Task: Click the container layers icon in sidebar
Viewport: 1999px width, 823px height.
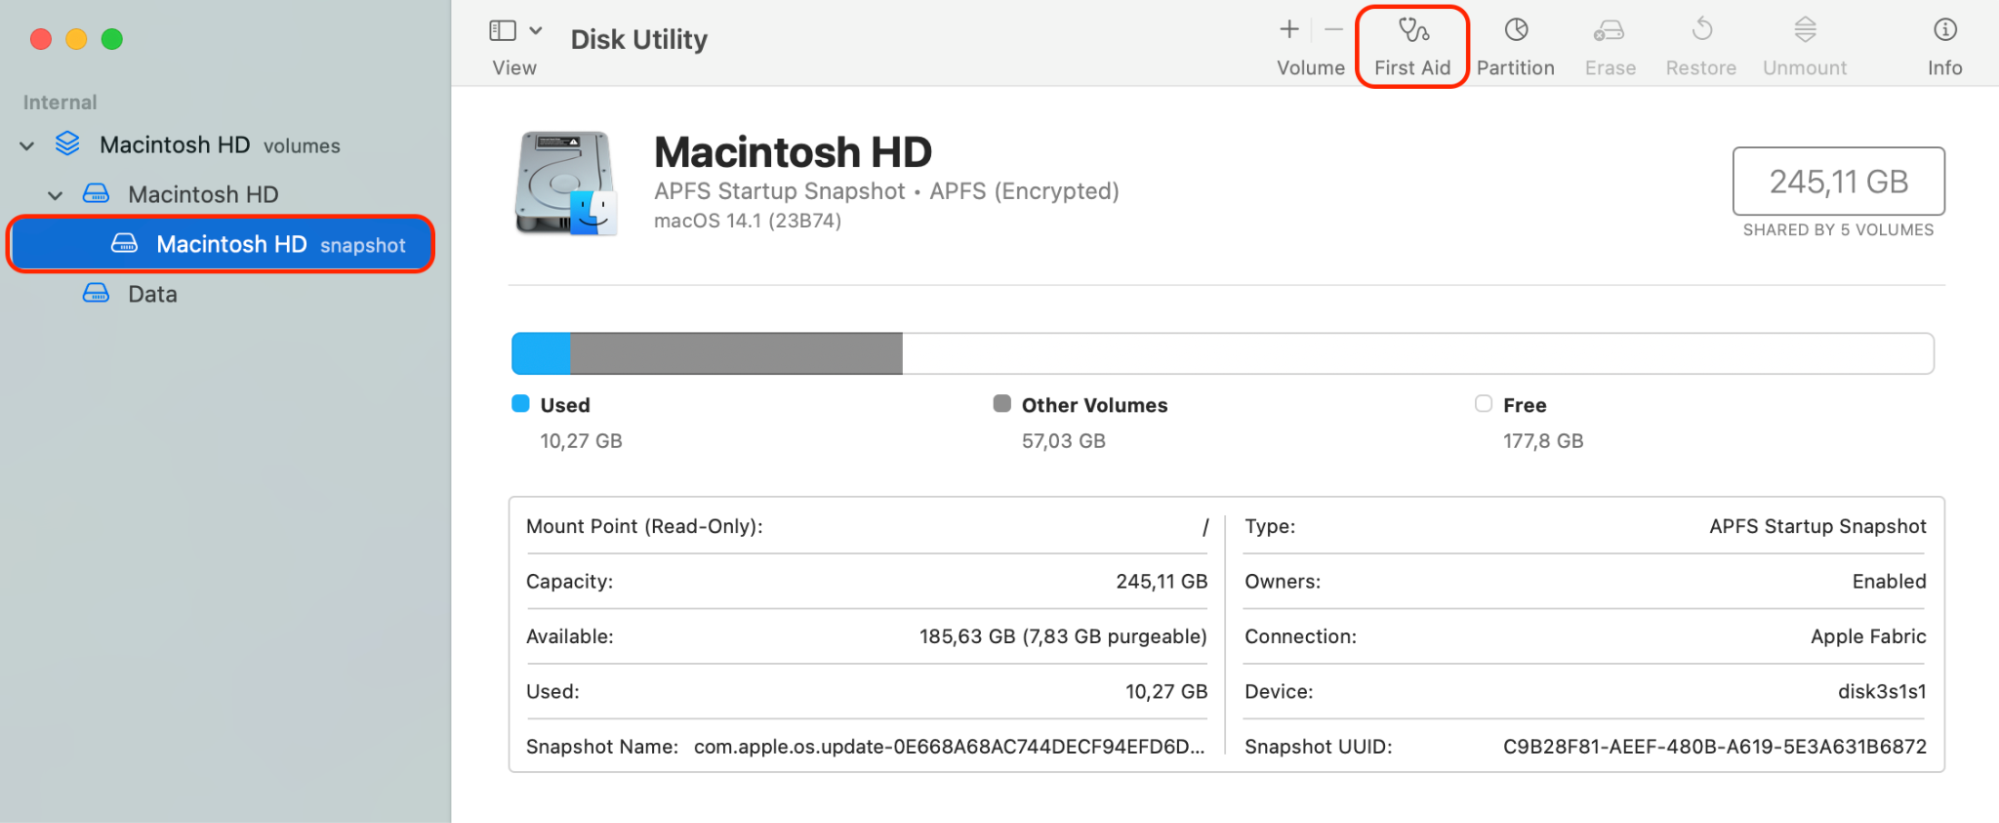Action: point(67,144)
